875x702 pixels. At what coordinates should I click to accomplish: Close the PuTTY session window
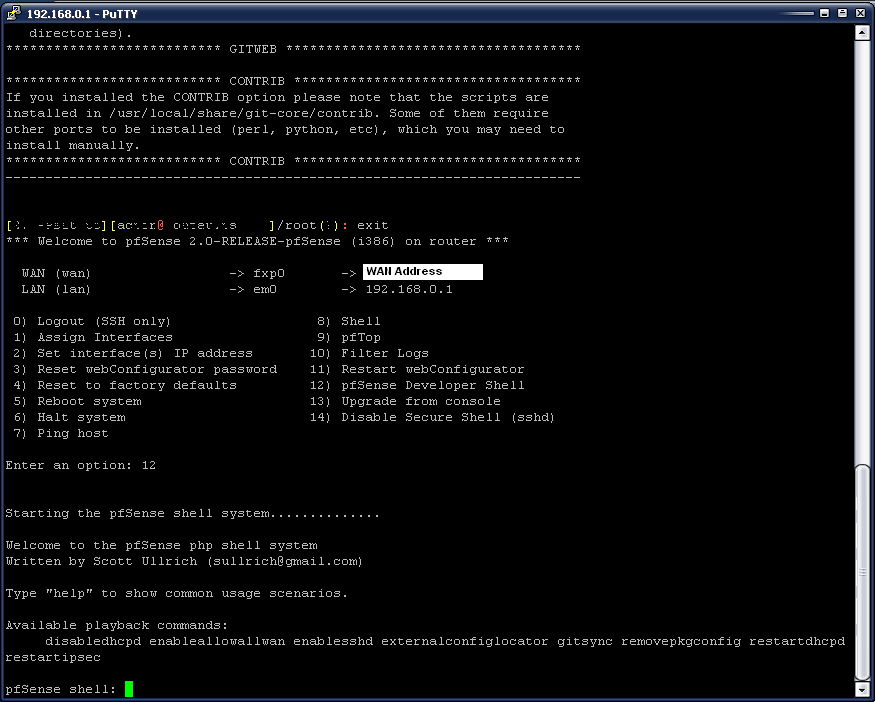tap(860, 13)
